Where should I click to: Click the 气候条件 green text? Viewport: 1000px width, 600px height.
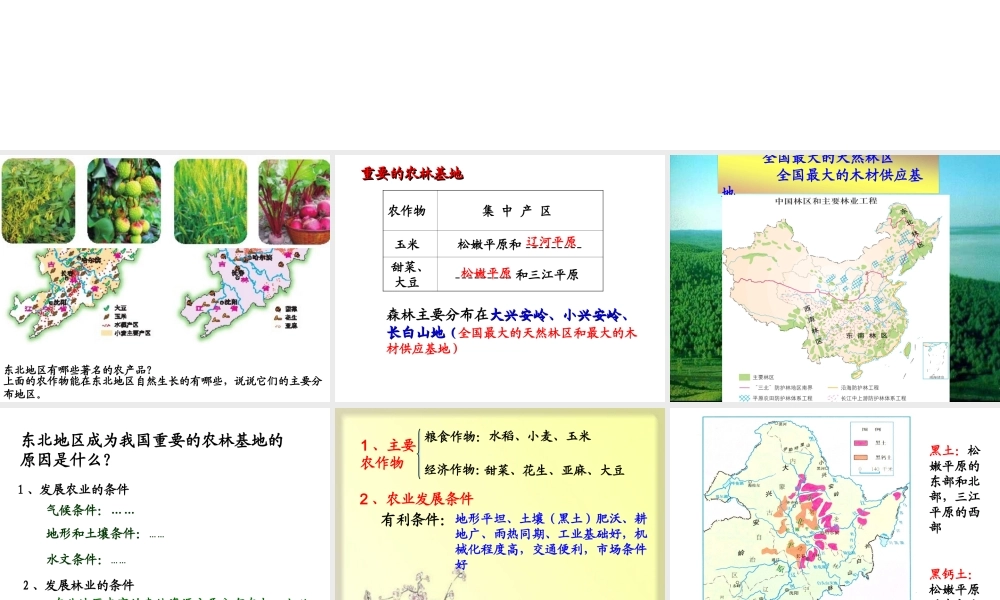pyautogui.click(x=74, y=510)
